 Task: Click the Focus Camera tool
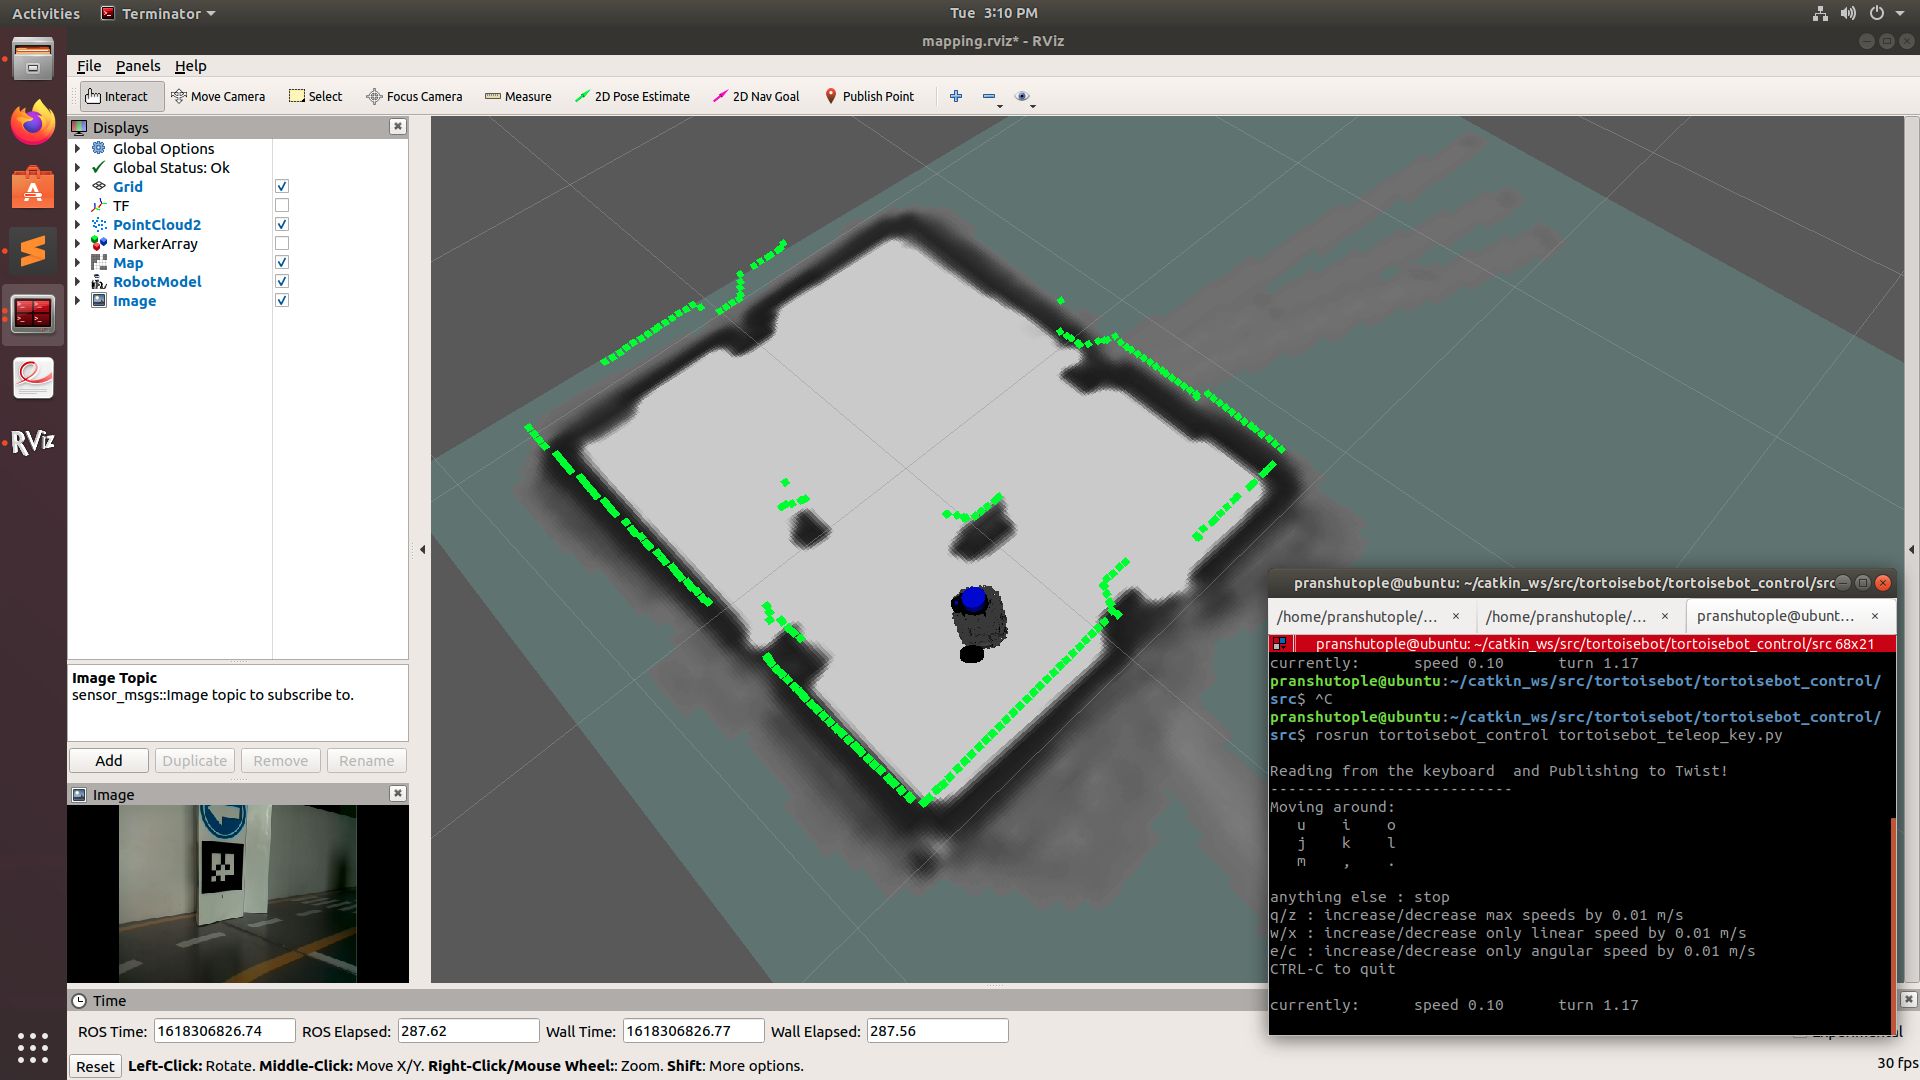point(414,96)
